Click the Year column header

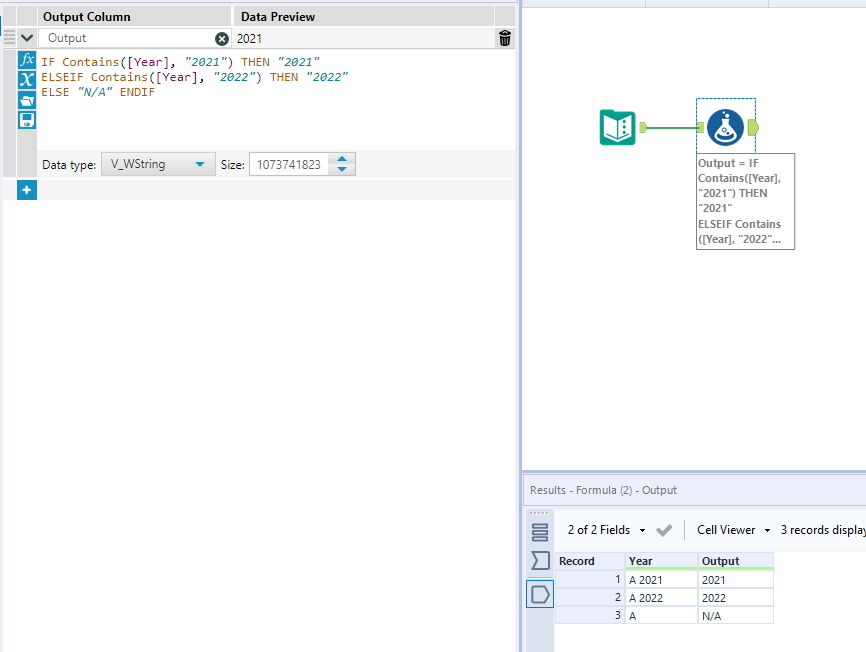[x=660, y=561]
